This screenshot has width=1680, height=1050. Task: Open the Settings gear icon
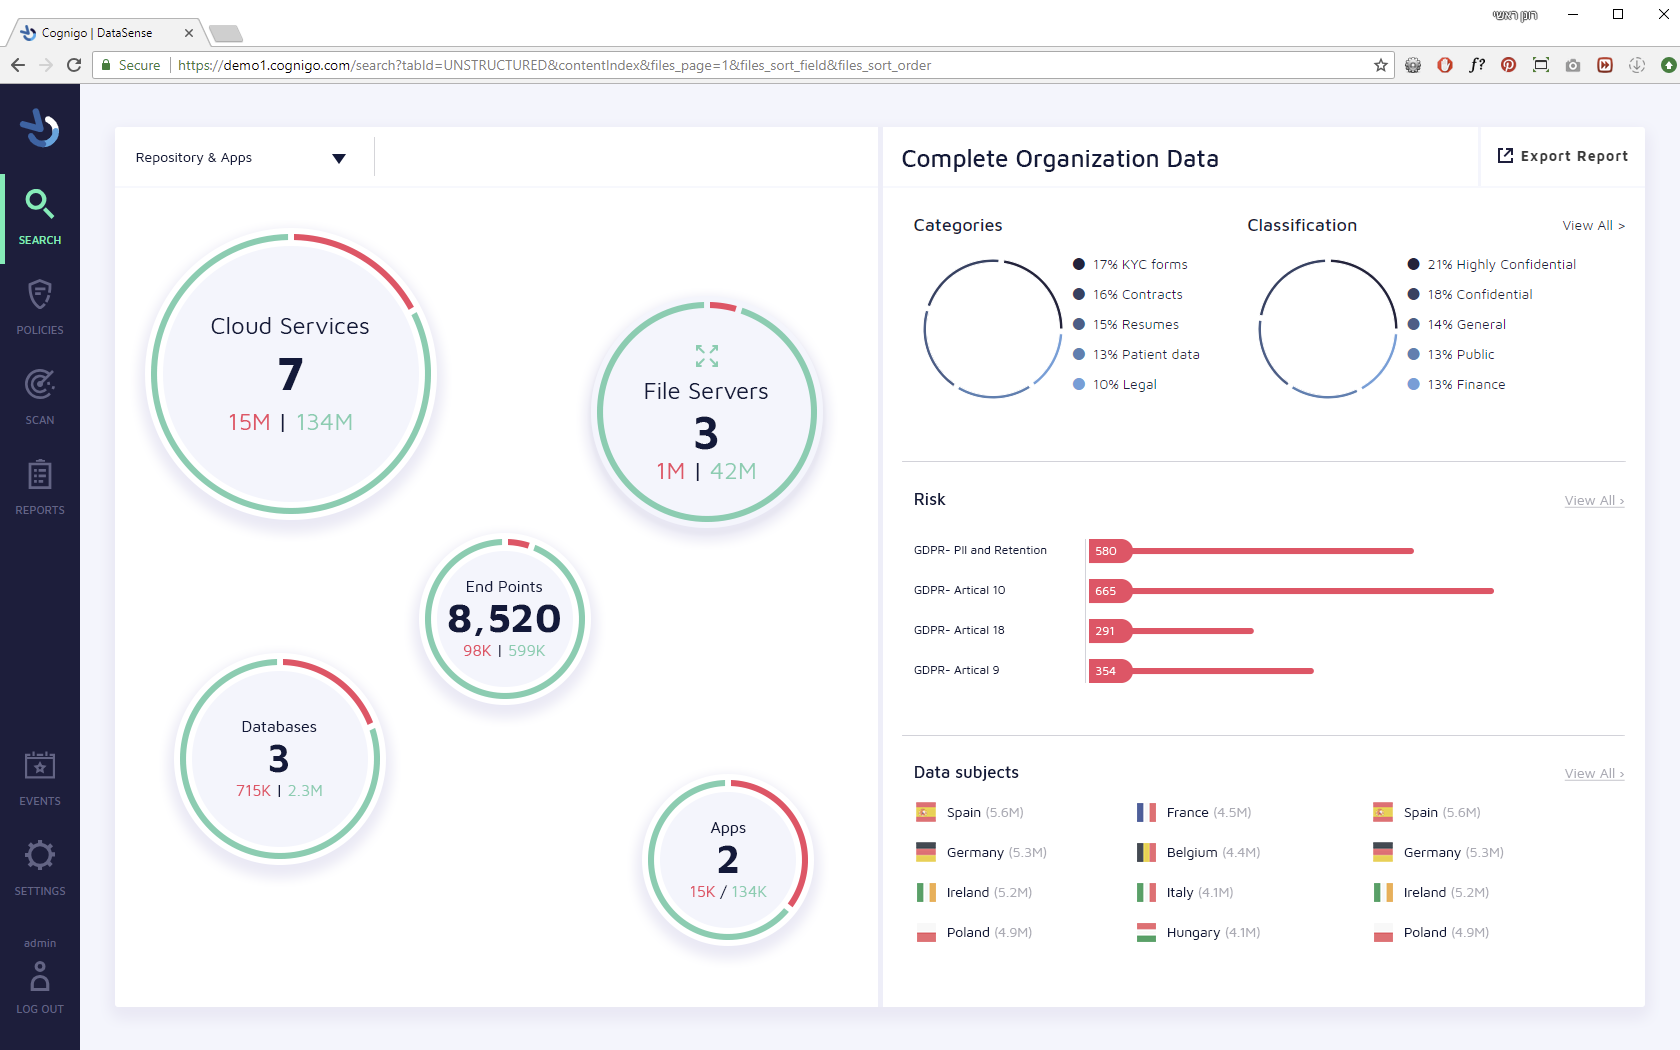40,855
